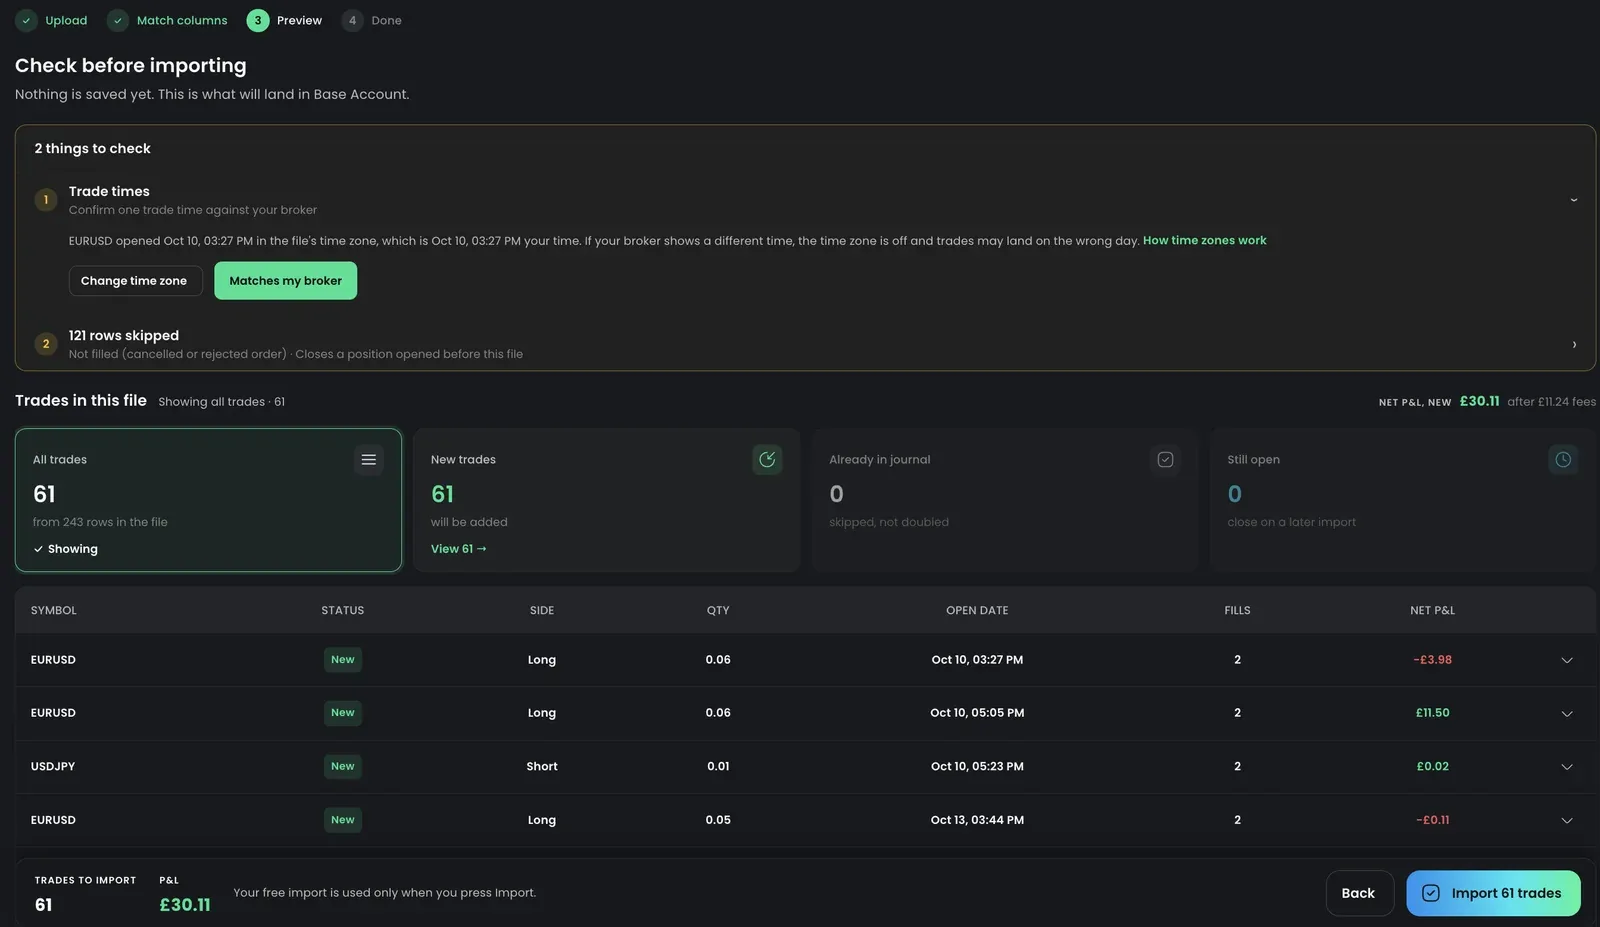The image size is (1600, 927).
Task: Expand the EURUSD Oct 13, 03:44 PM trade row
Action: click(1567, 820)
